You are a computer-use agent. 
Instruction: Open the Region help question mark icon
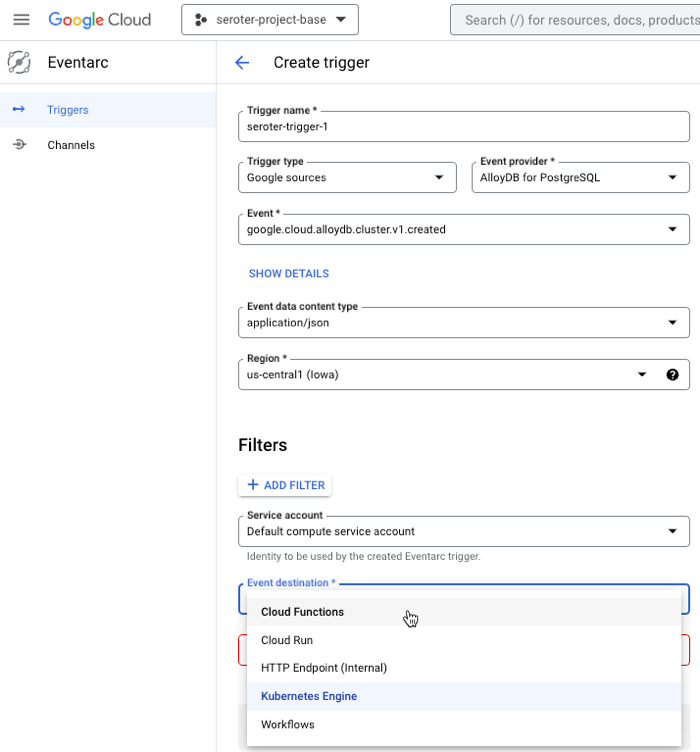click(672, 375)
